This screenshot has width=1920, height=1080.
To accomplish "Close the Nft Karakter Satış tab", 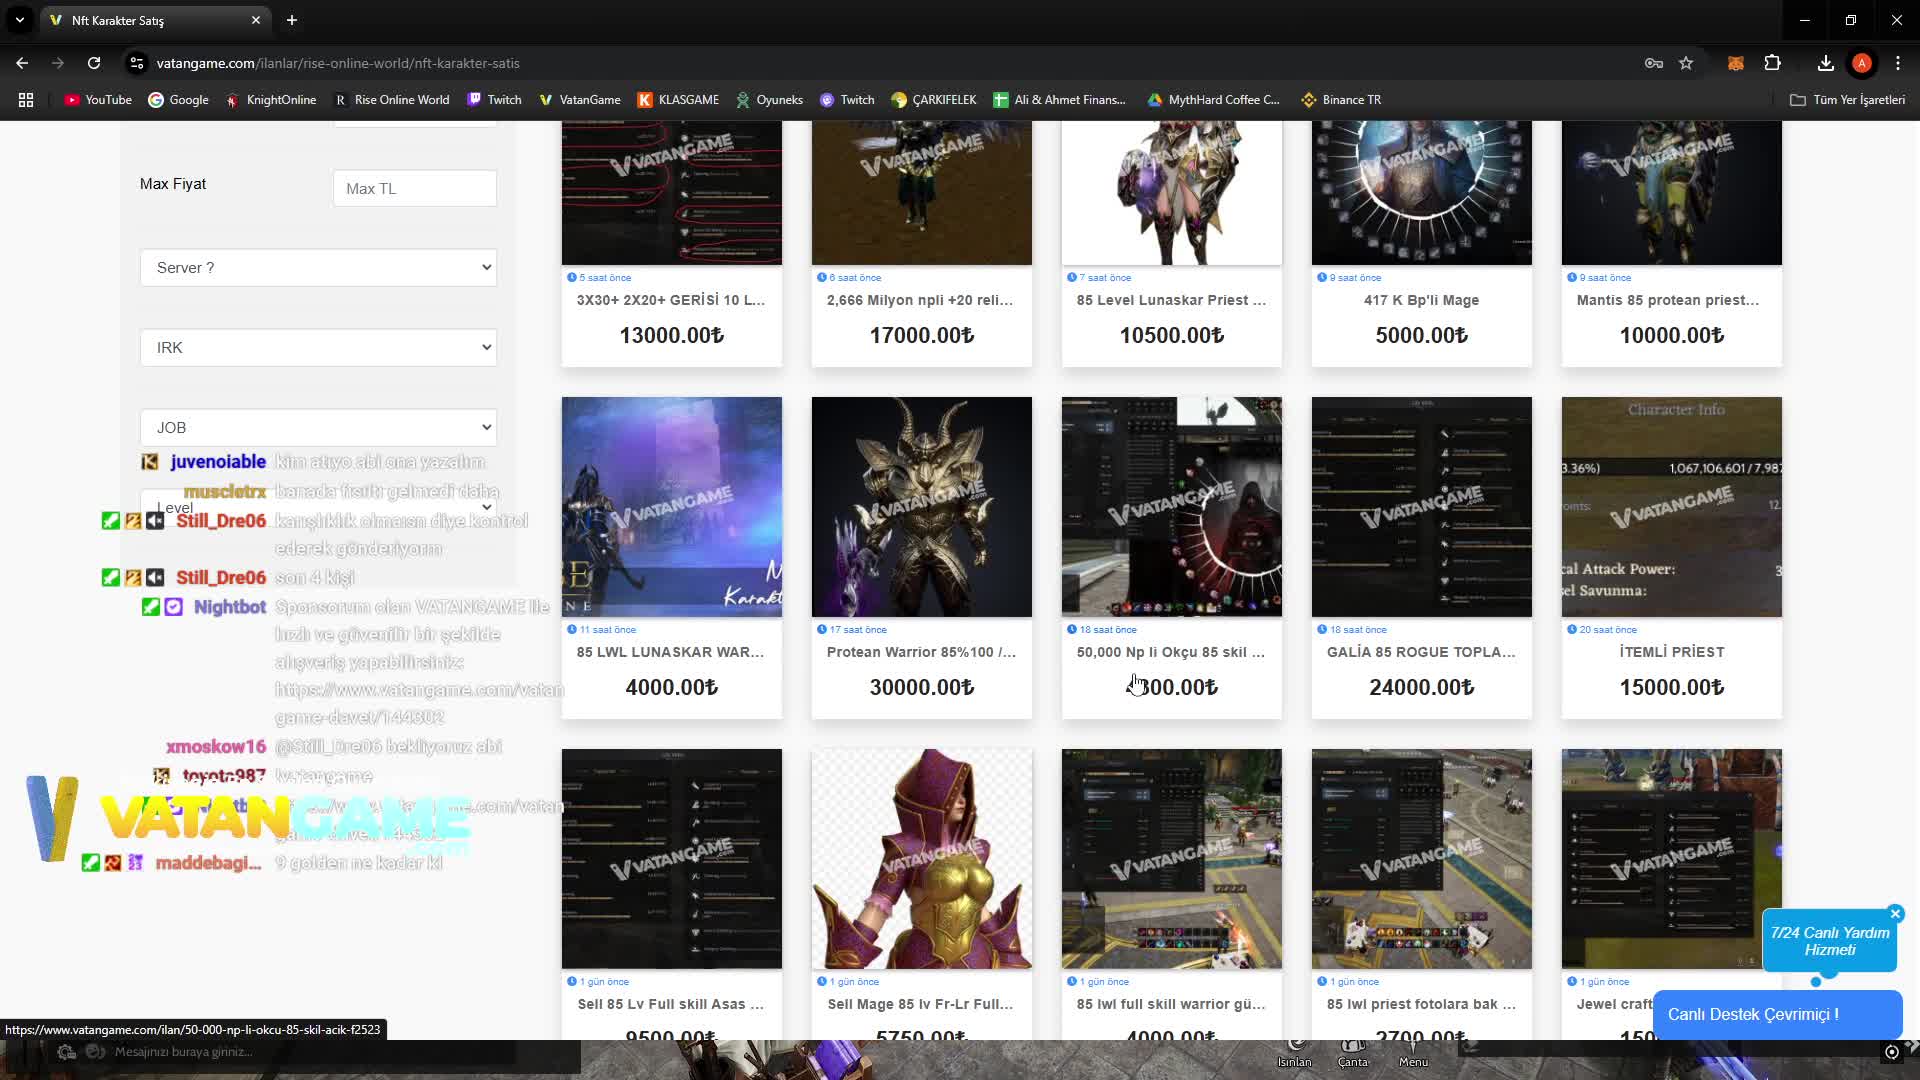I will [x=256, y=20].
